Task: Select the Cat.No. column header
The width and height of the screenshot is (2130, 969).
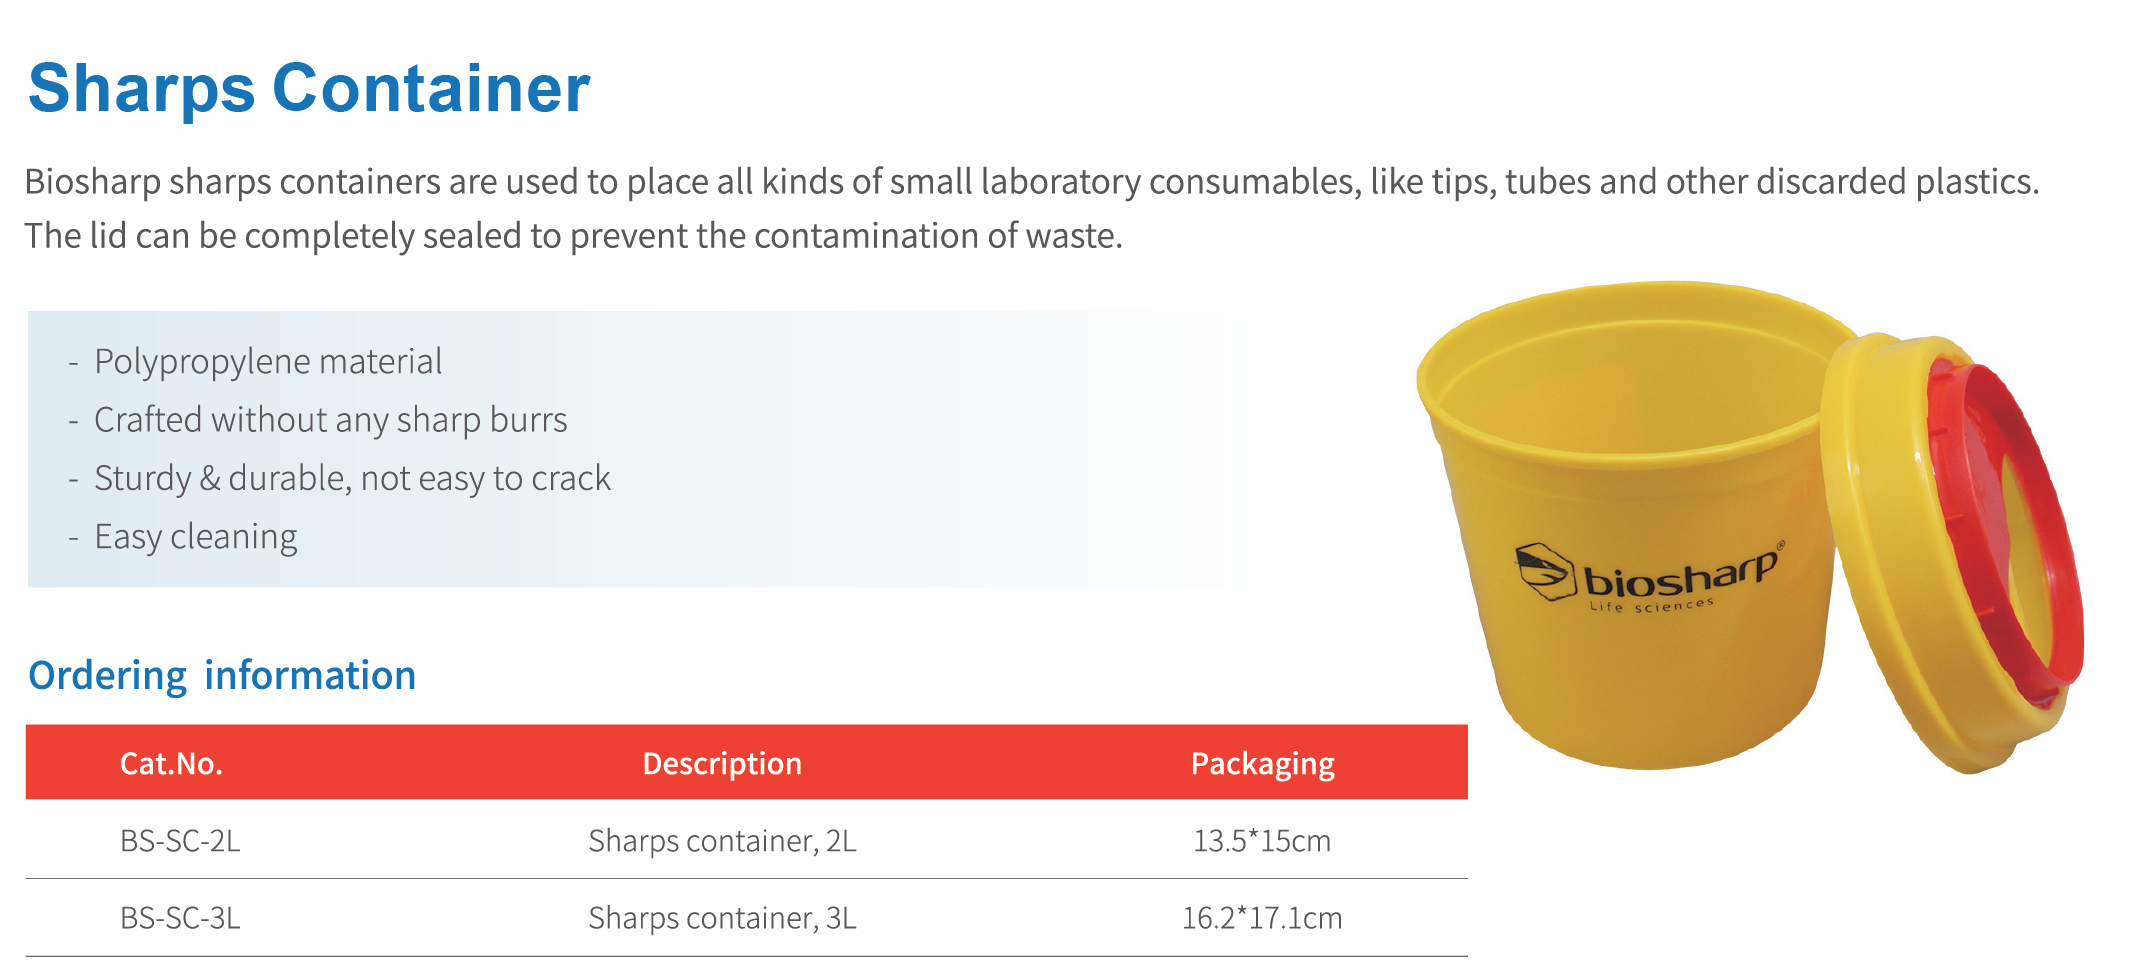Action: tap(171, 764)
